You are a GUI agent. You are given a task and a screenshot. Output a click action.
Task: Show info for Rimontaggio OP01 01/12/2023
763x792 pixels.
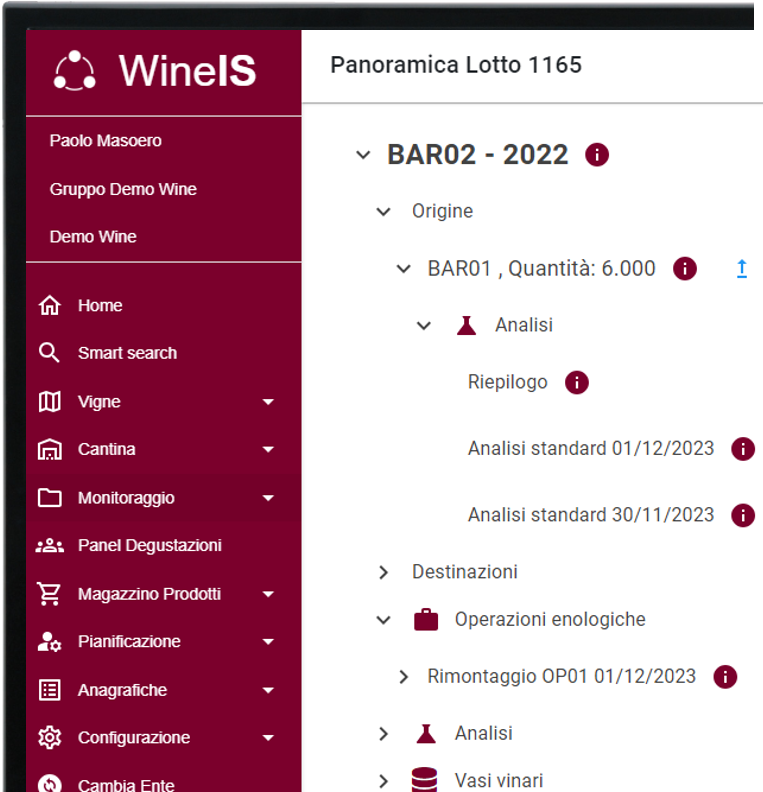pos(725,676)
